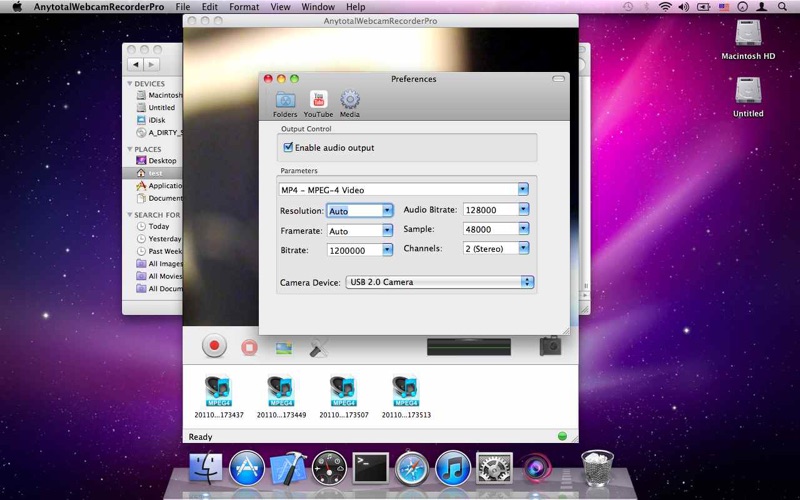
Task: Select Desktop in Finder sidebar
Action: [x=156, y=160]
